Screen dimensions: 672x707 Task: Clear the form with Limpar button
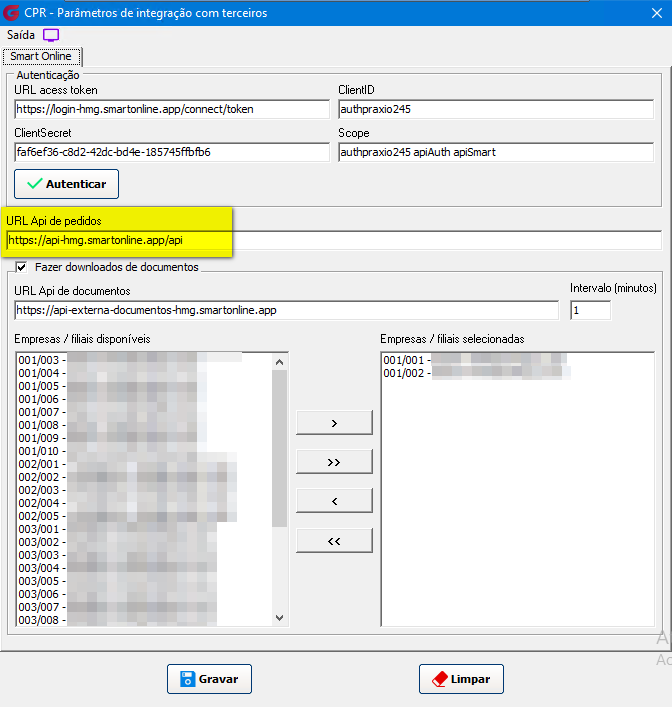click(x=461, y=679)
